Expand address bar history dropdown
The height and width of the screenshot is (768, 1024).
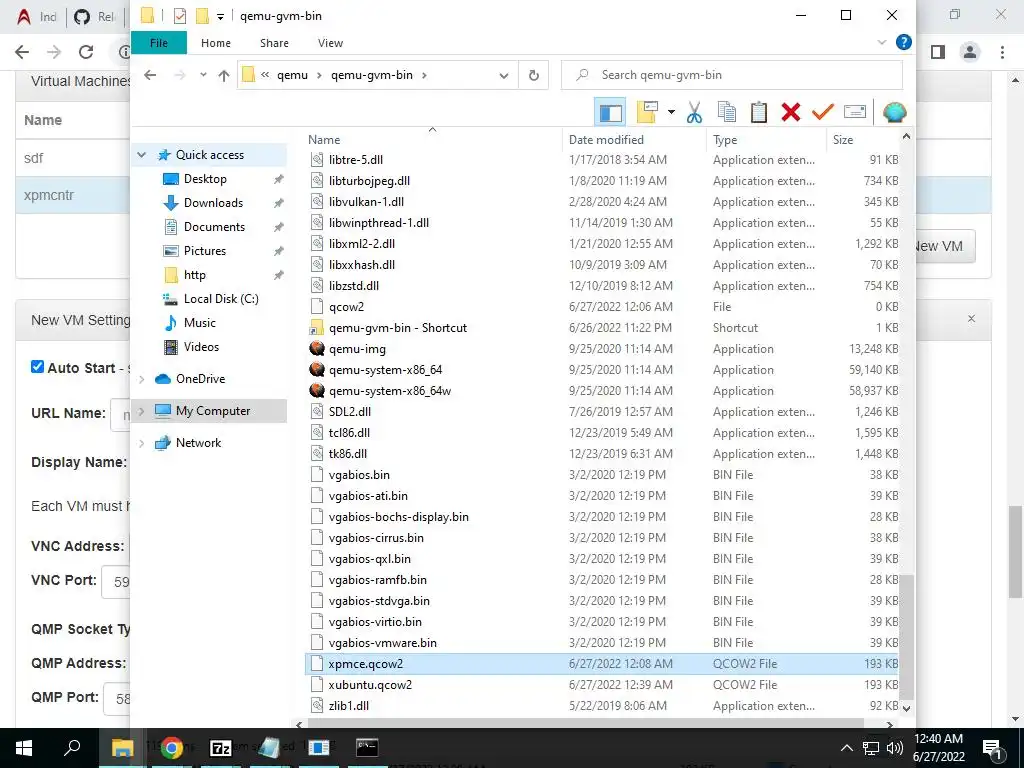pyautogui.click(x=504, y=76)
